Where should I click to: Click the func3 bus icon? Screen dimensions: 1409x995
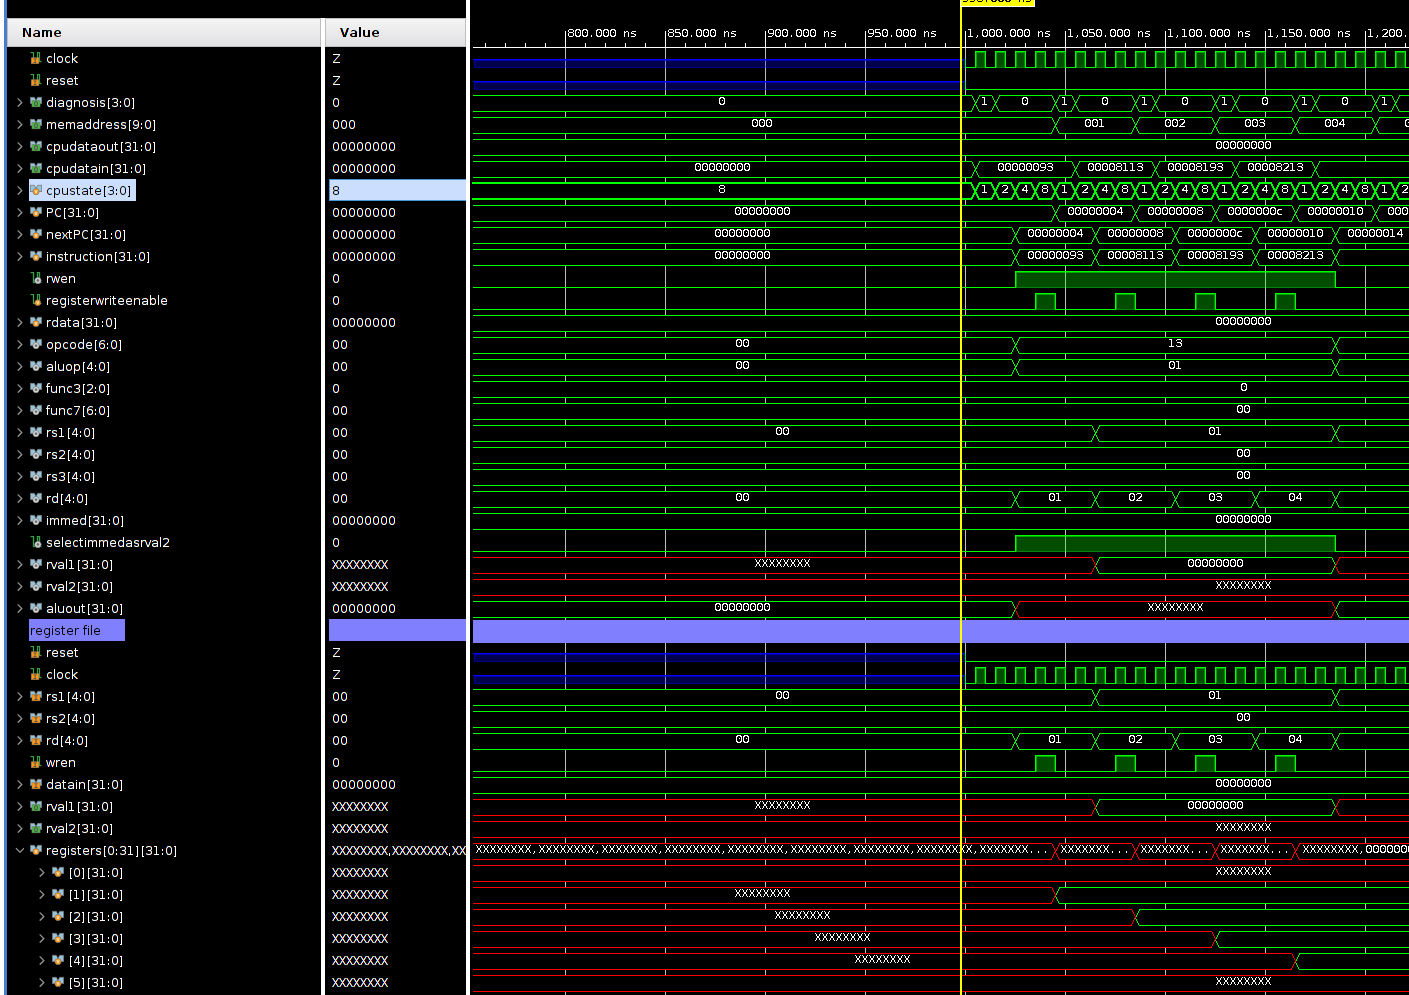[x=36, y=388]
